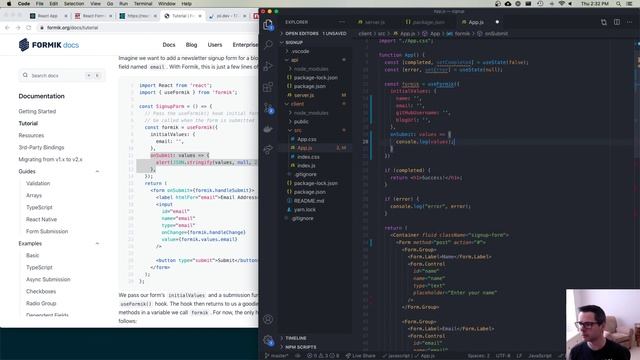Open the Docs link in the Formik header
The image size is (640, 360).
coord(169,45)
